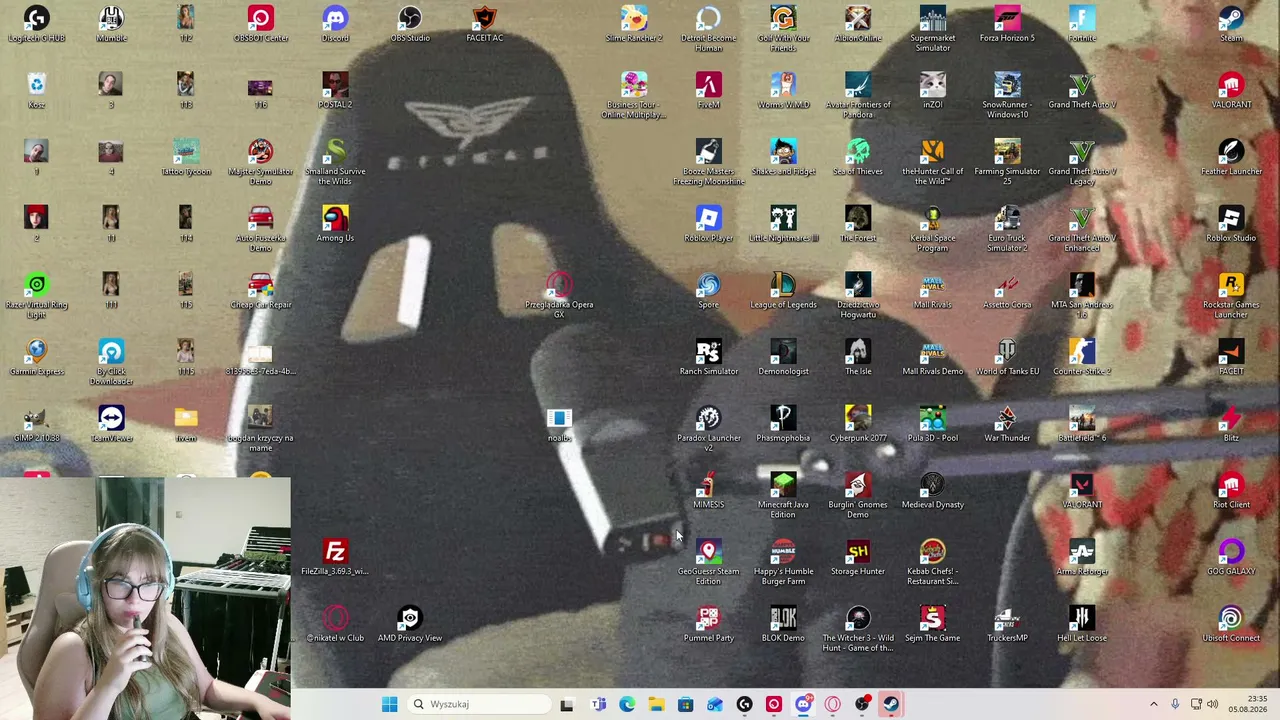
Task: Open the League of Legends icon
Action: click(x=783, y=292)
